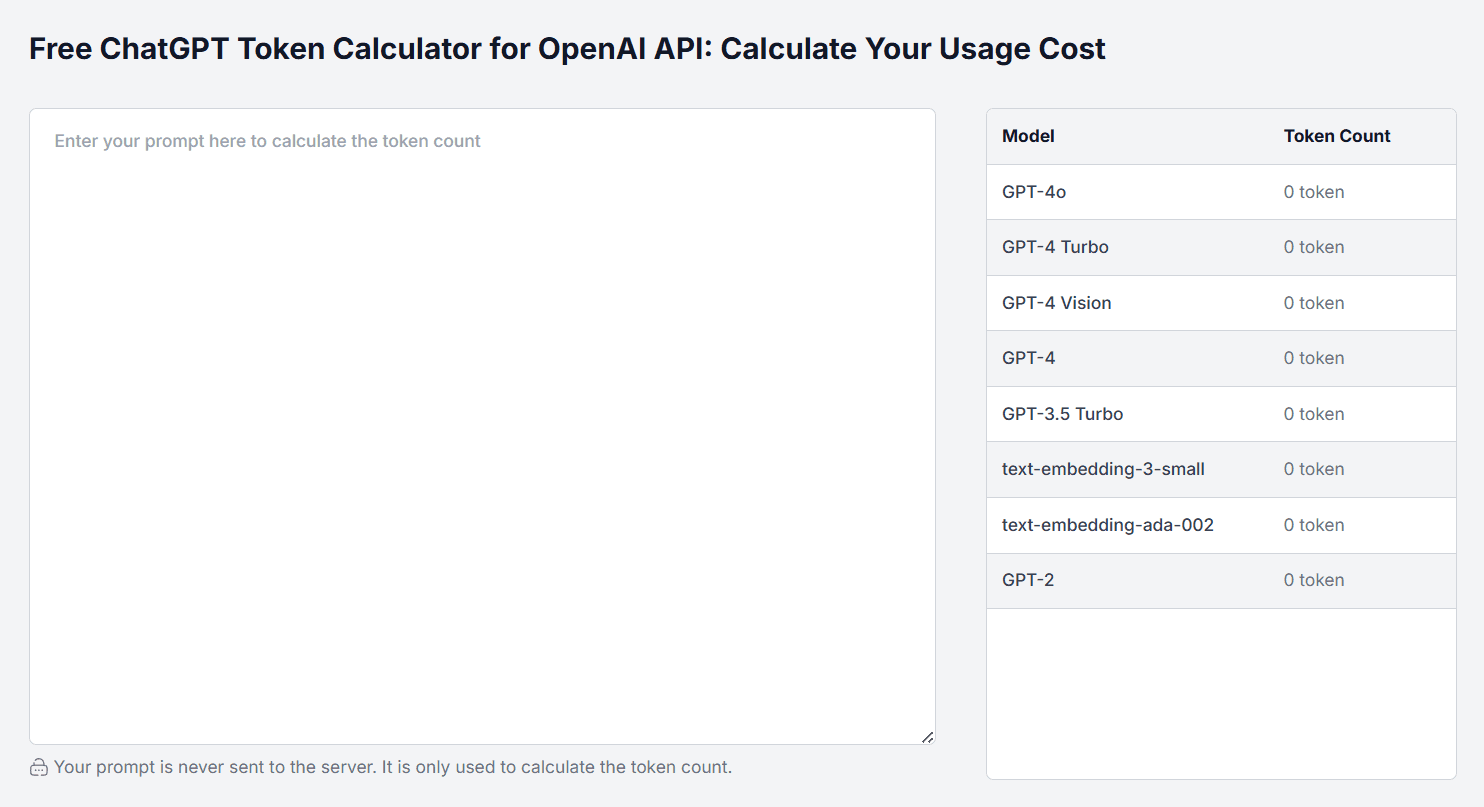Viewport: 1484px width, 807px height.
Task: Click the GPT-3.5 Turbo token count value
Action: point(1314,414)
